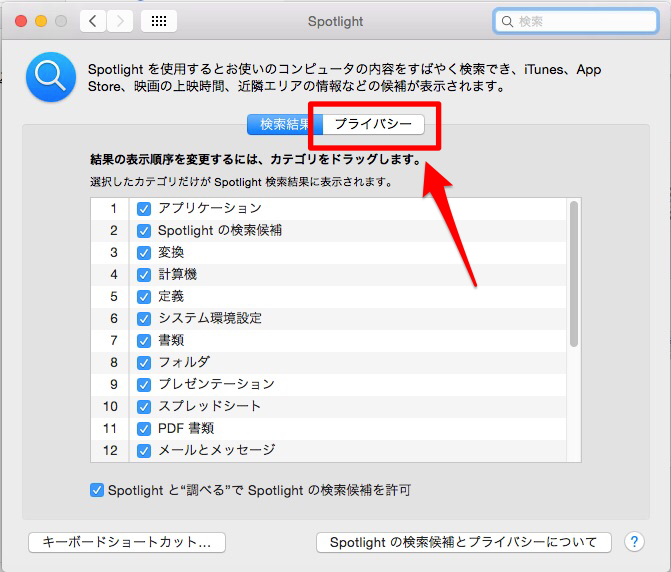Image resolution: width=671 pixels, height=572 pixels.
Task: Focus the 検索 search field
Action: pos(576,21)
